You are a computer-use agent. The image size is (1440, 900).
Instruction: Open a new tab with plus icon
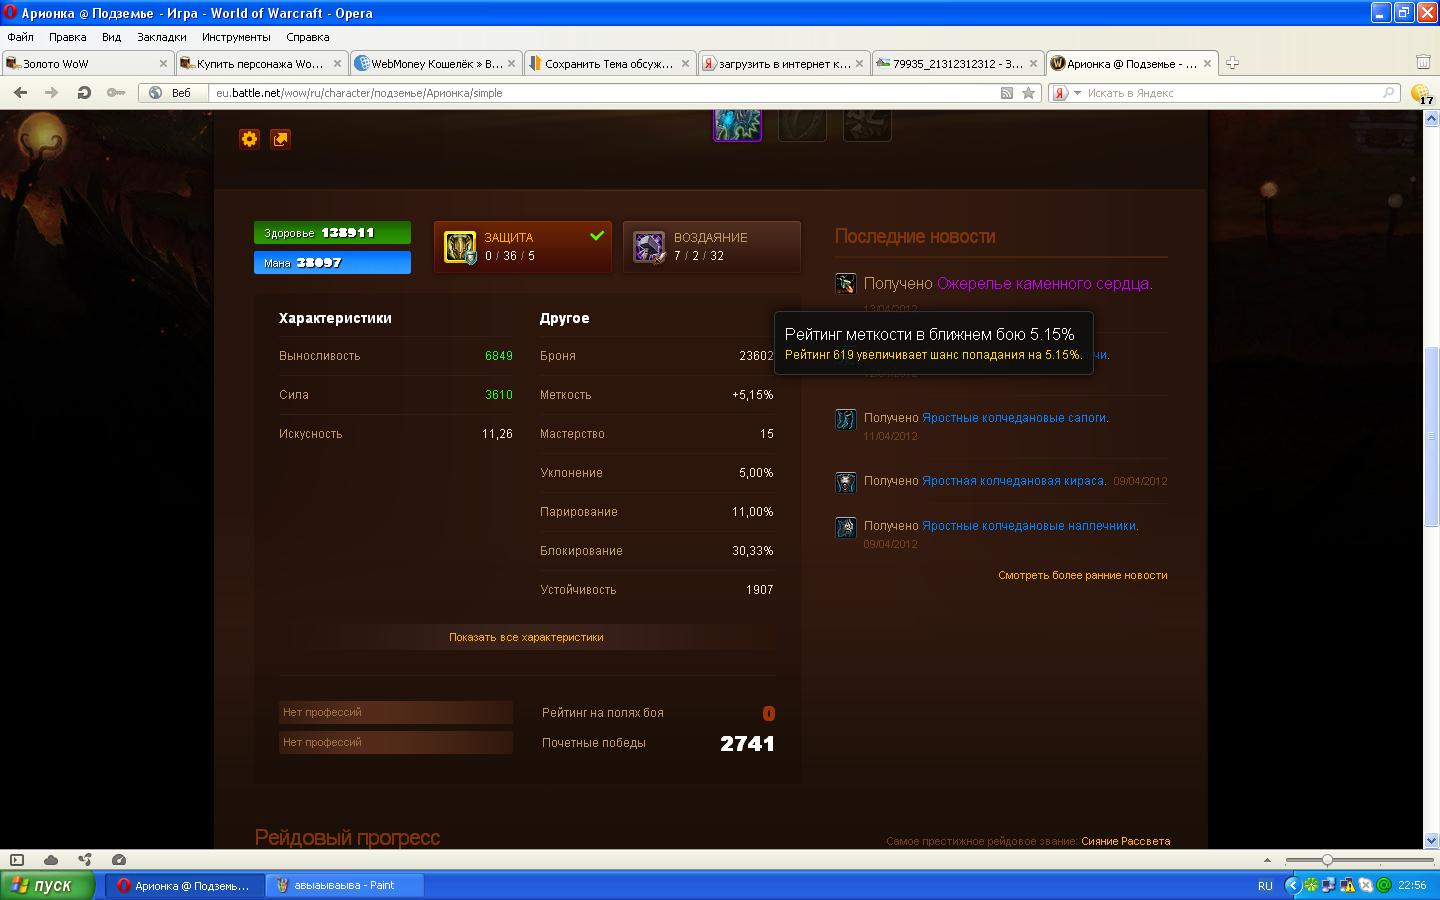(1232, 63)
